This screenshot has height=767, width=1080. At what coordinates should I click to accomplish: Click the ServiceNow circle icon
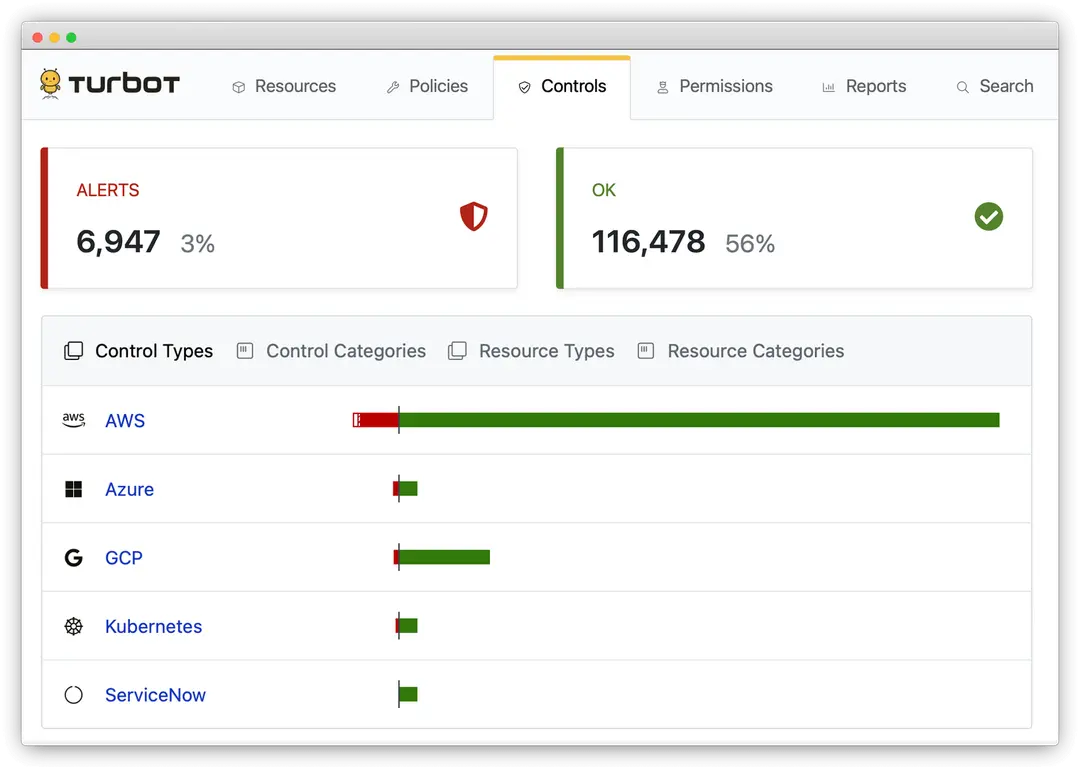(74, 695)
